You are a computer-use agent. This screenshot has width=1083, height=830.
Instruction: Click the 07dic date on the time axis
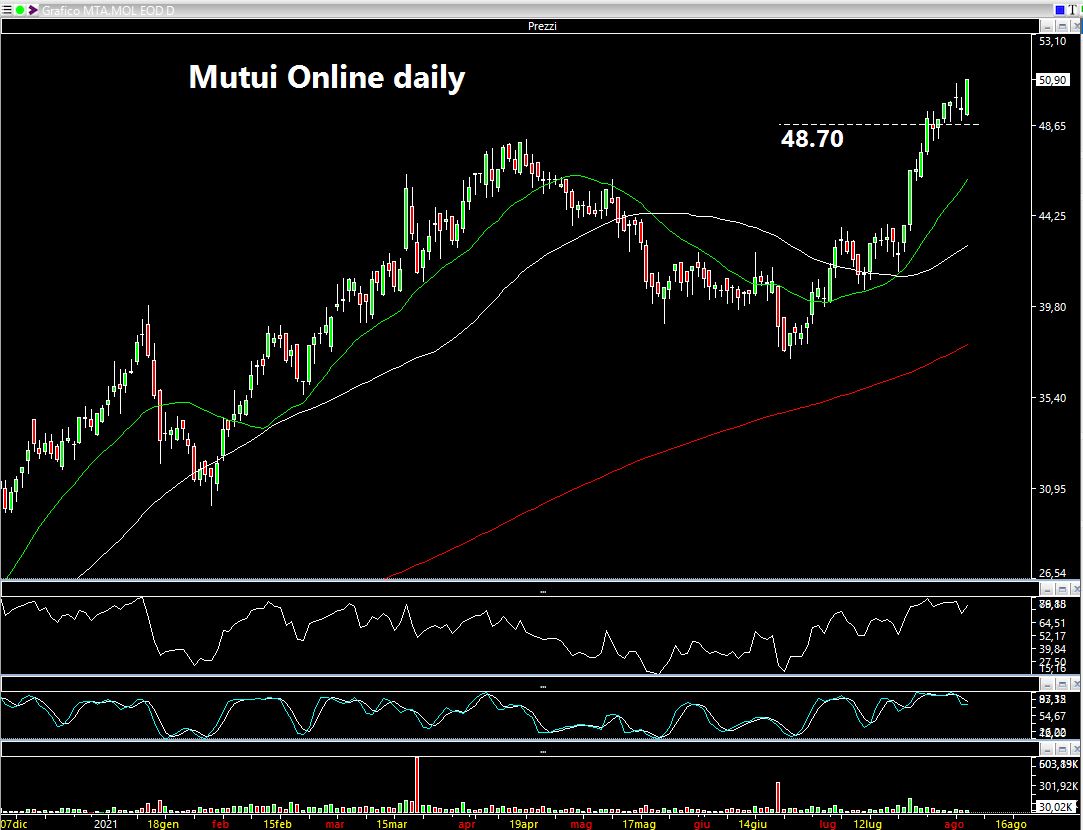click(15, 824)
